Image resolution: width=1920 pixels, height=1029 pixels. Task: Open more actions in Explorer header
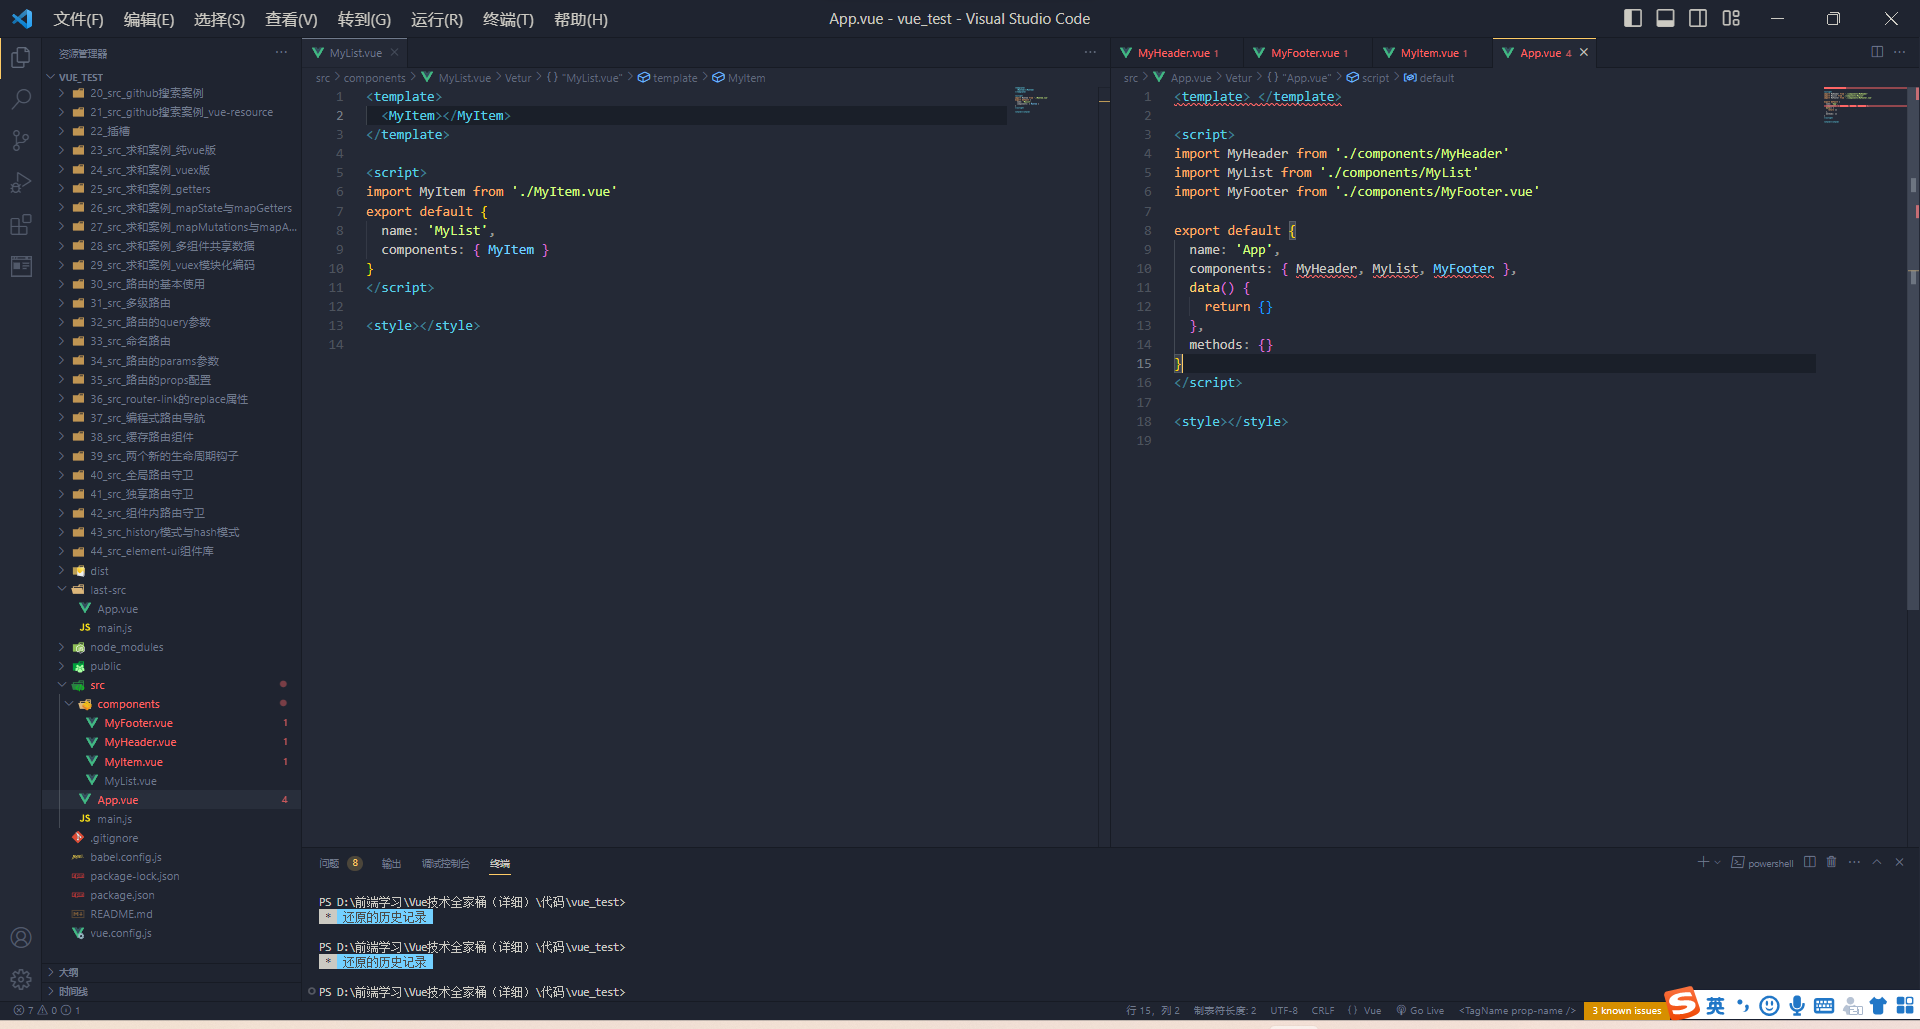click(281, 52)
